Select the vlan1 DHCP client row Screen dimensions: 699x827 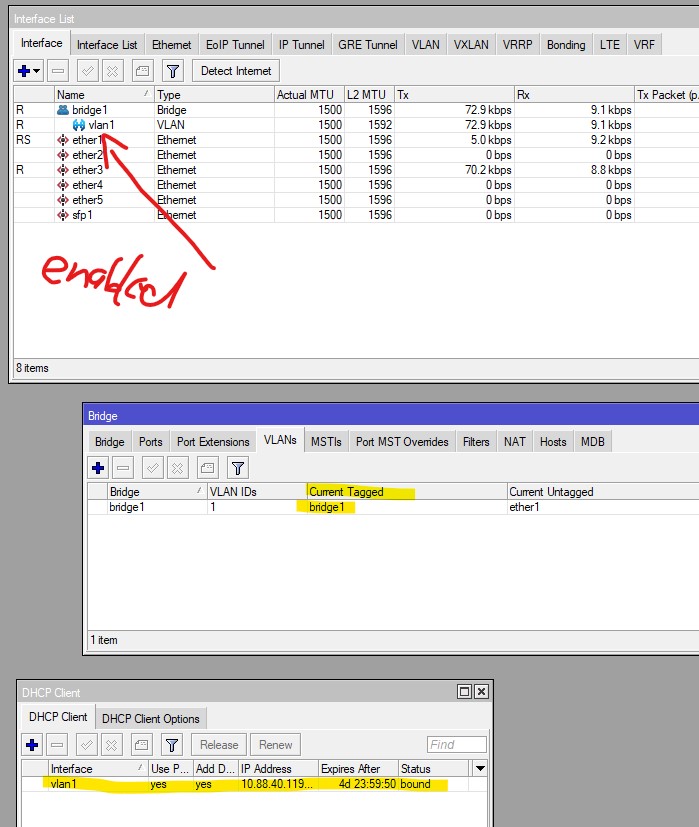[x=254, y=784]
